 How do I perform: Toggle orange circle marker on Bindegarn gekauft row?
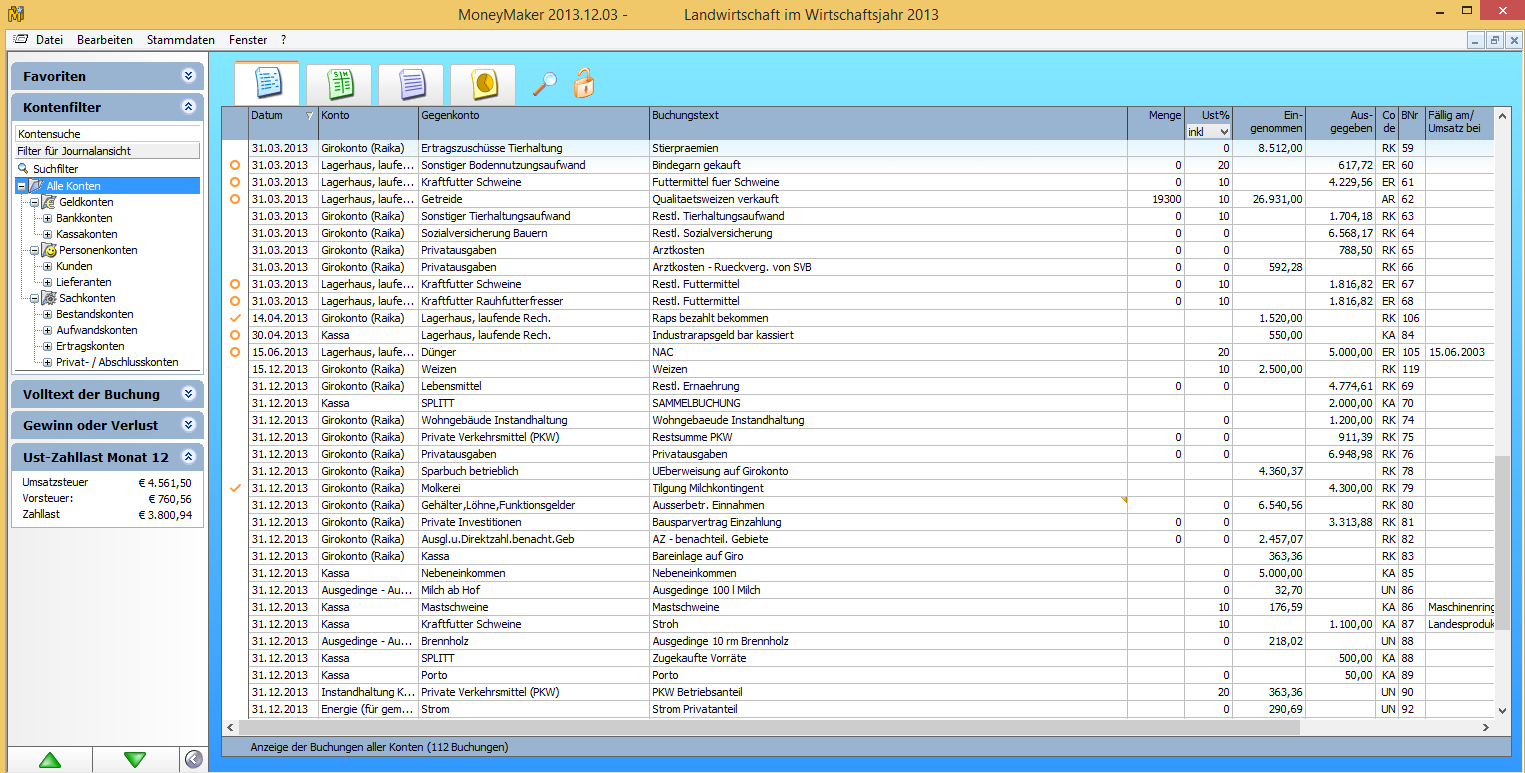[x=236, y=165]
